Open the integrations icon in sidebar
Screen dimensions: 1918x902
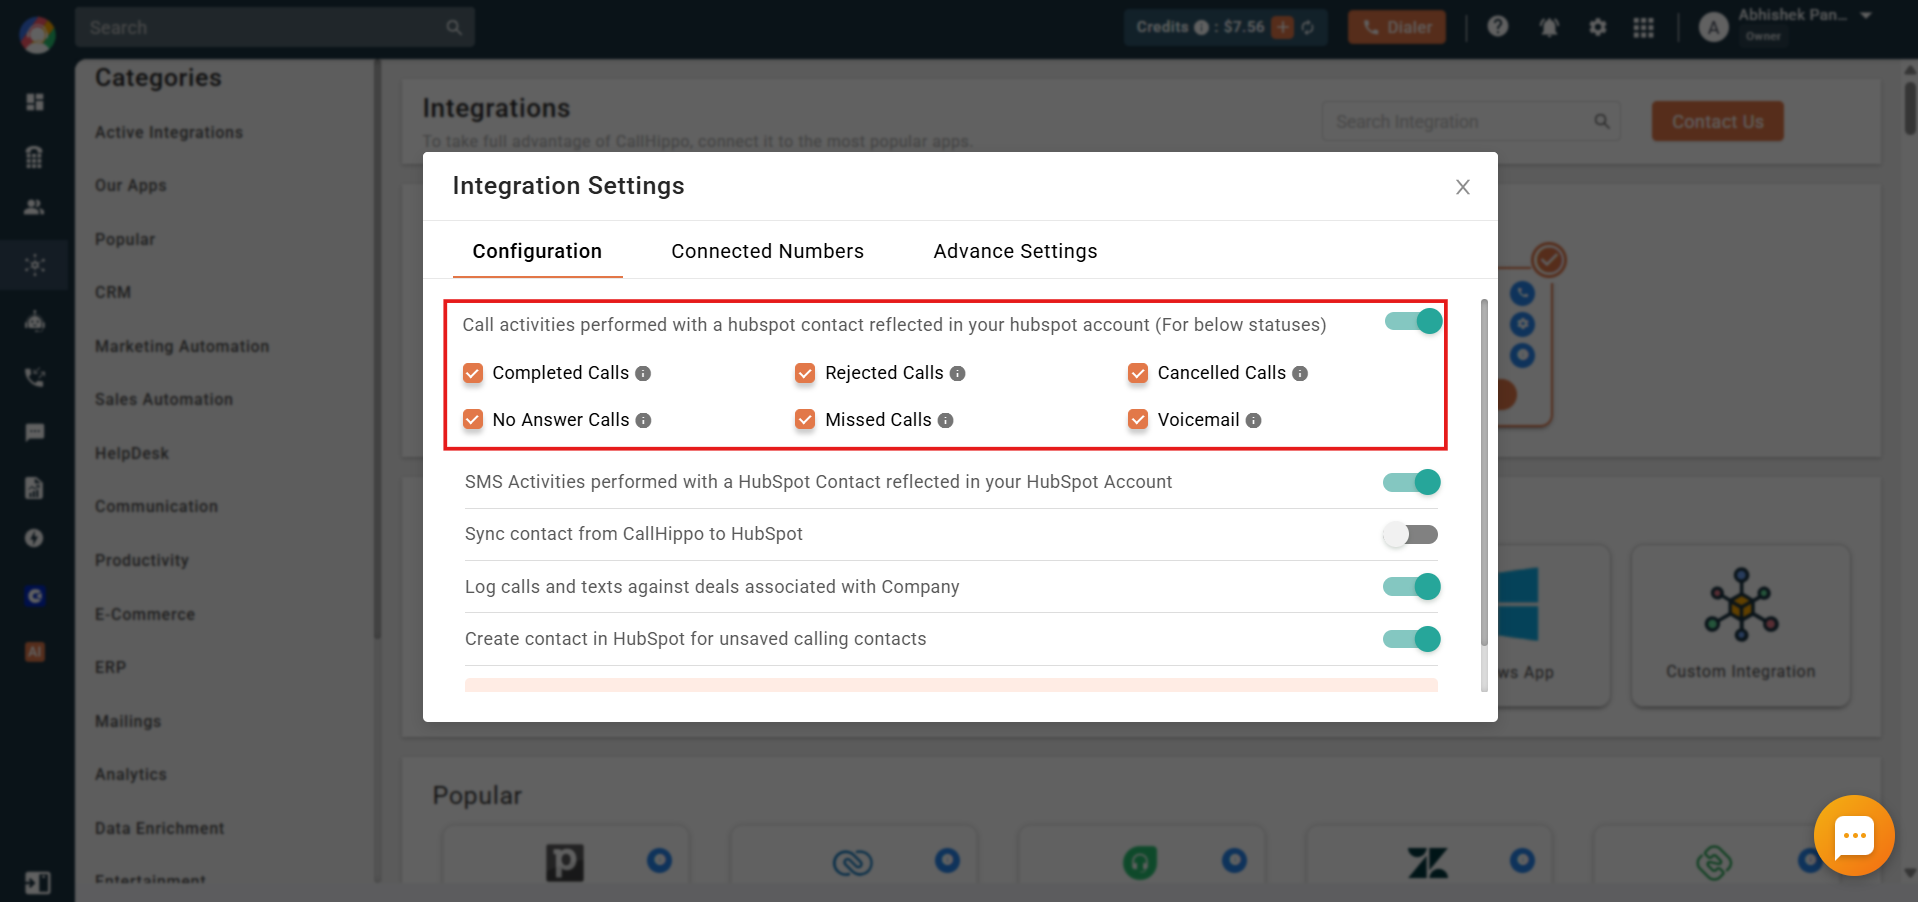tap(35, 265)
